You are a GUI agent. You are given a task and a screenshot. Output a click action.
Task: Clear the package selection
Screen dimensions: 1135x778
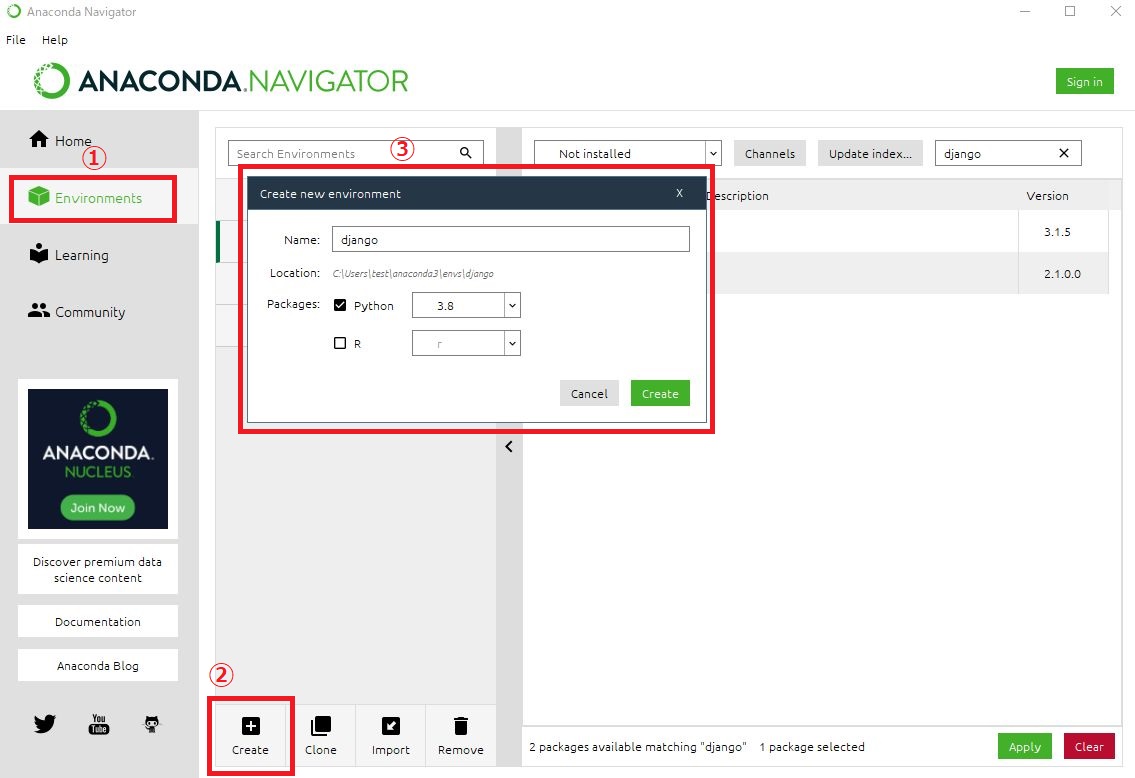pyautogui.click(x=1089, y=746)
